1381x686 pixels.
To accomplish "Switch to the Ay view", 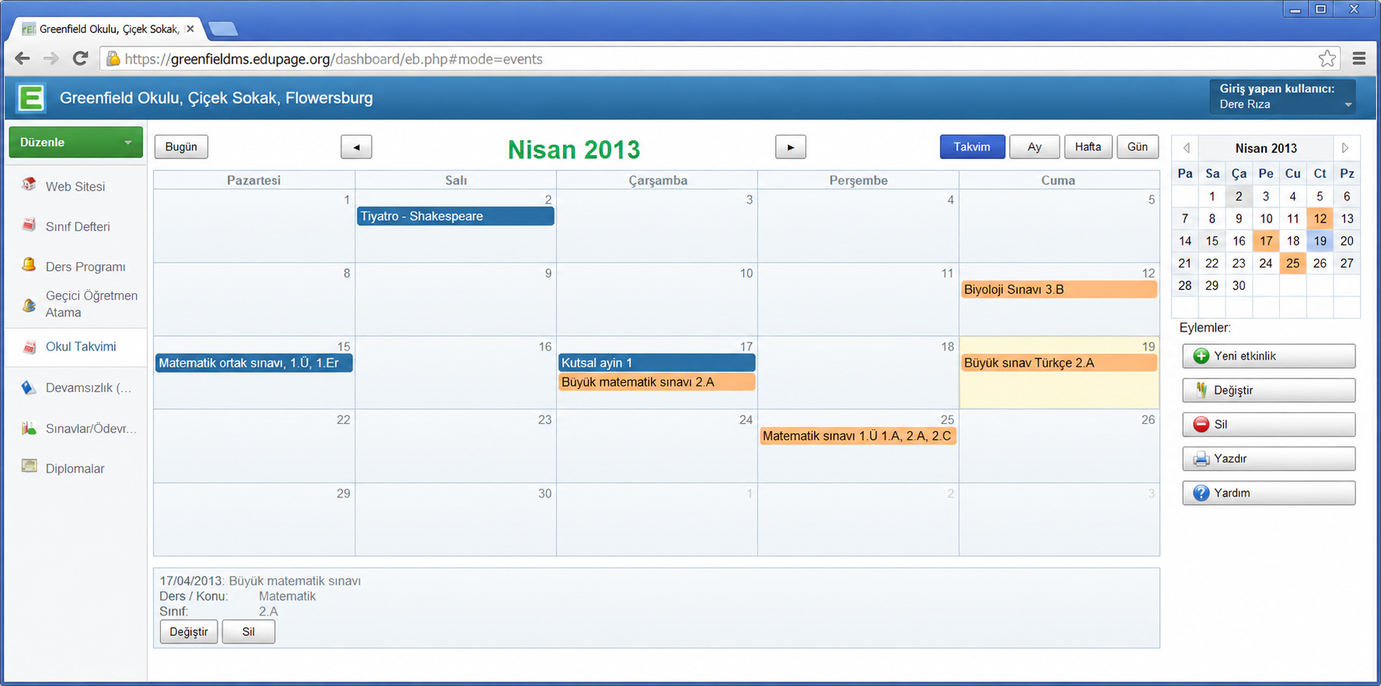I will [x=1034, y=147].
